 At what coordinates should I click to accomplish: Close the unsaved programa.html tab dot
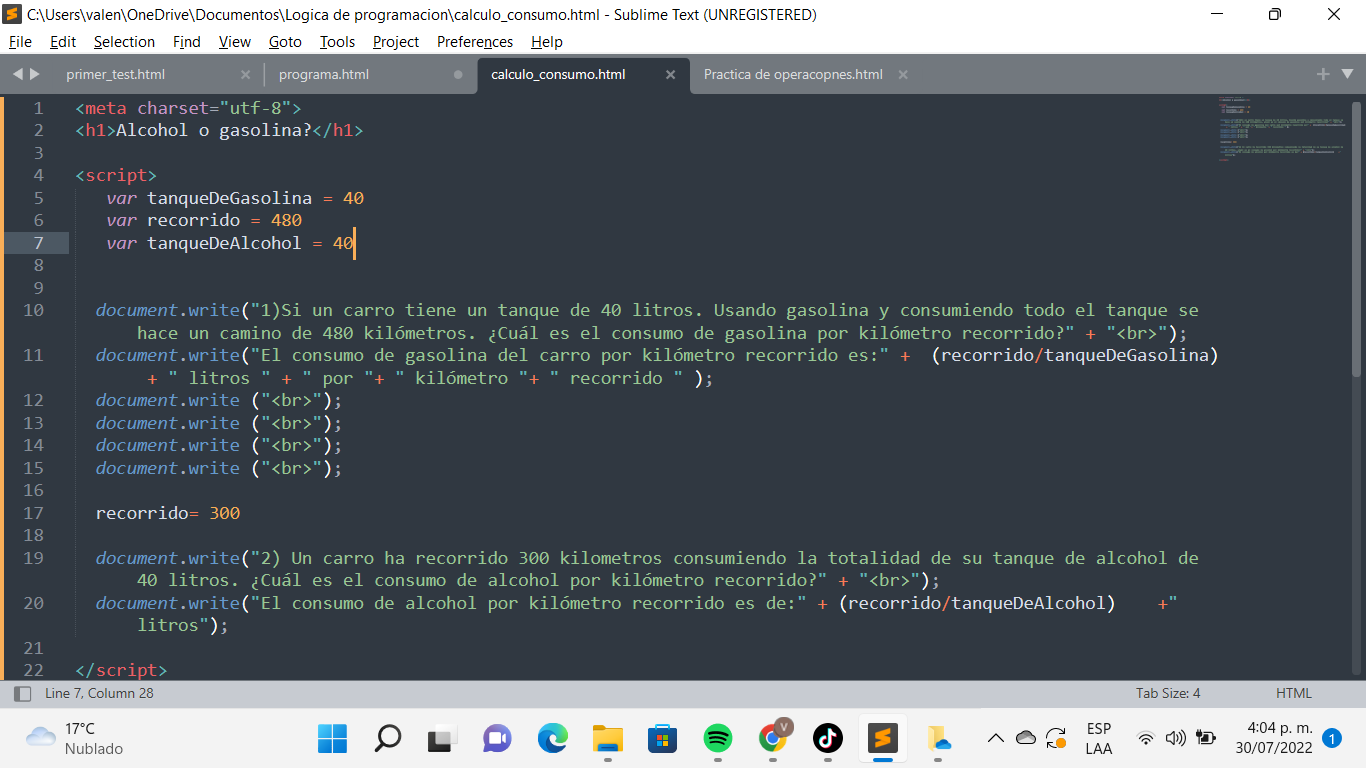458,74
